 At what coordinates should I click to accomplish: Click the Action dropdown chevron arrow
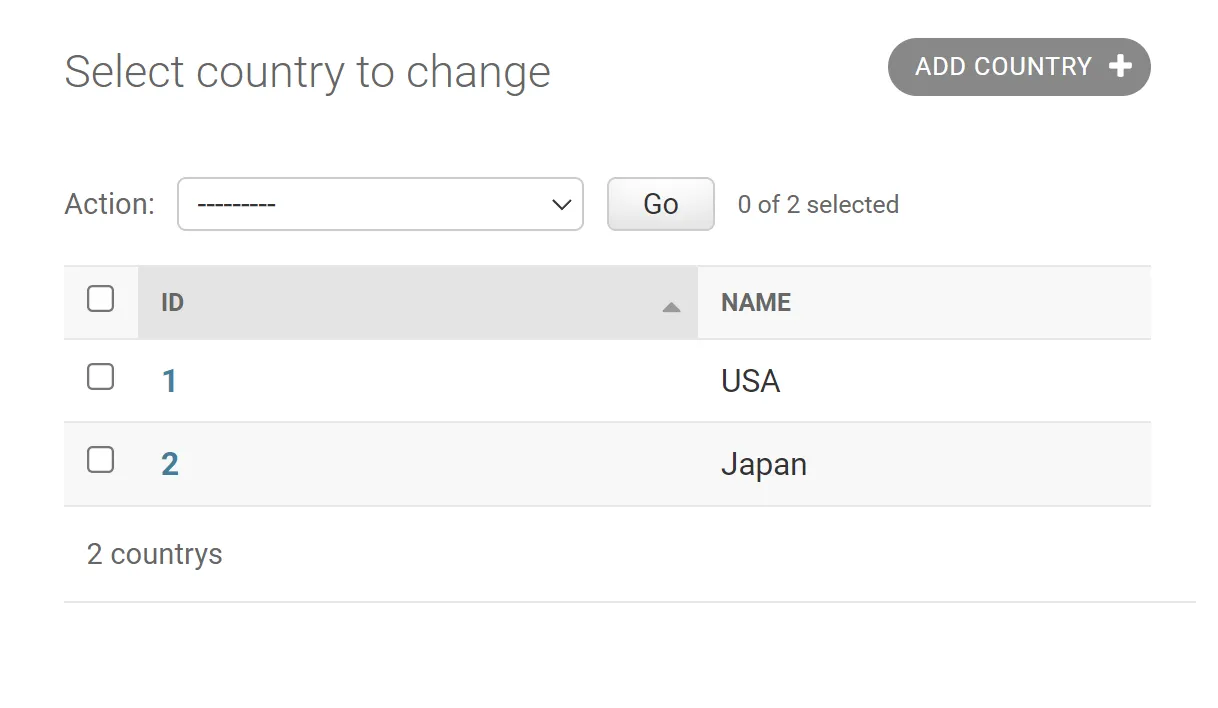(561, 204)
